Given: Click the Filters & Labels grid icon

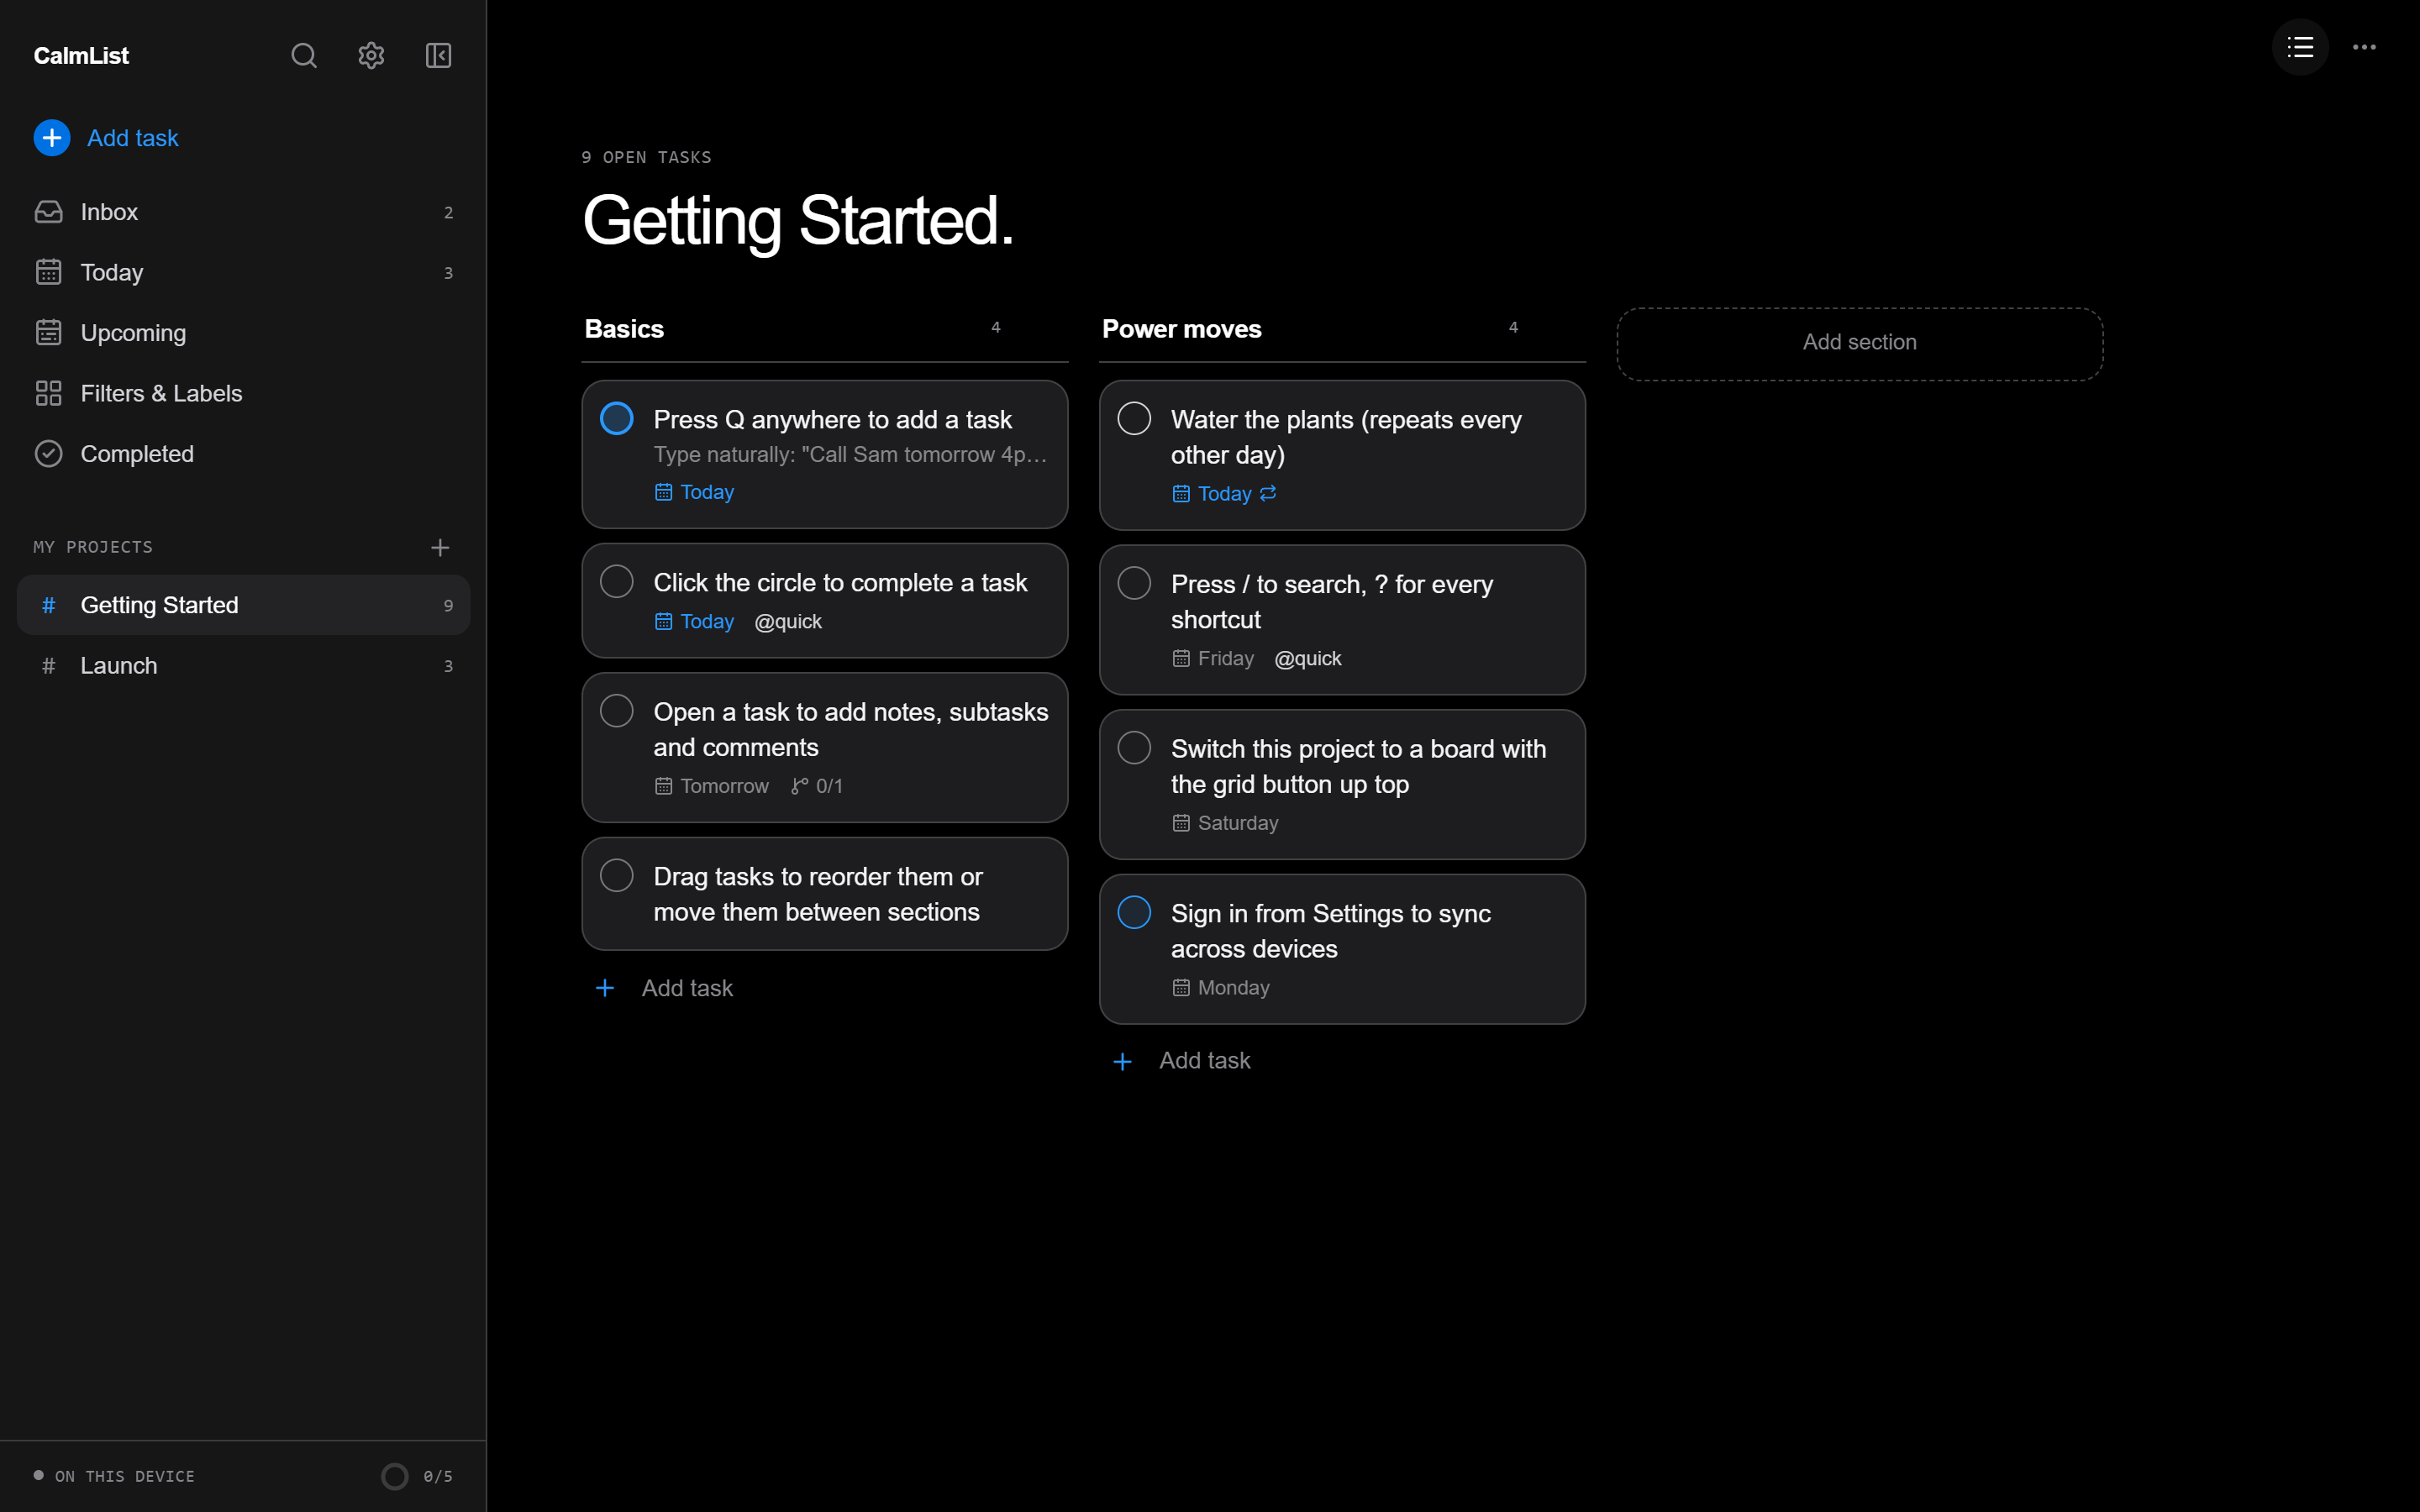Looking at the screenshot, I should point(48,393).
